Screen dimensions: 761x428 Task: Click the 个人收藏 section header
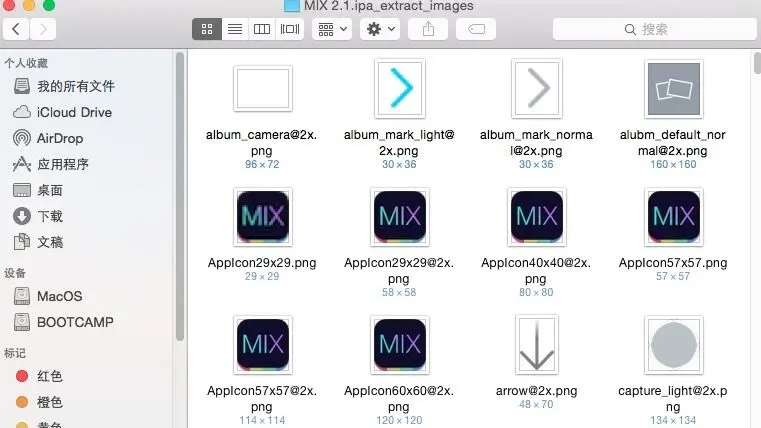tap(26, 63)
